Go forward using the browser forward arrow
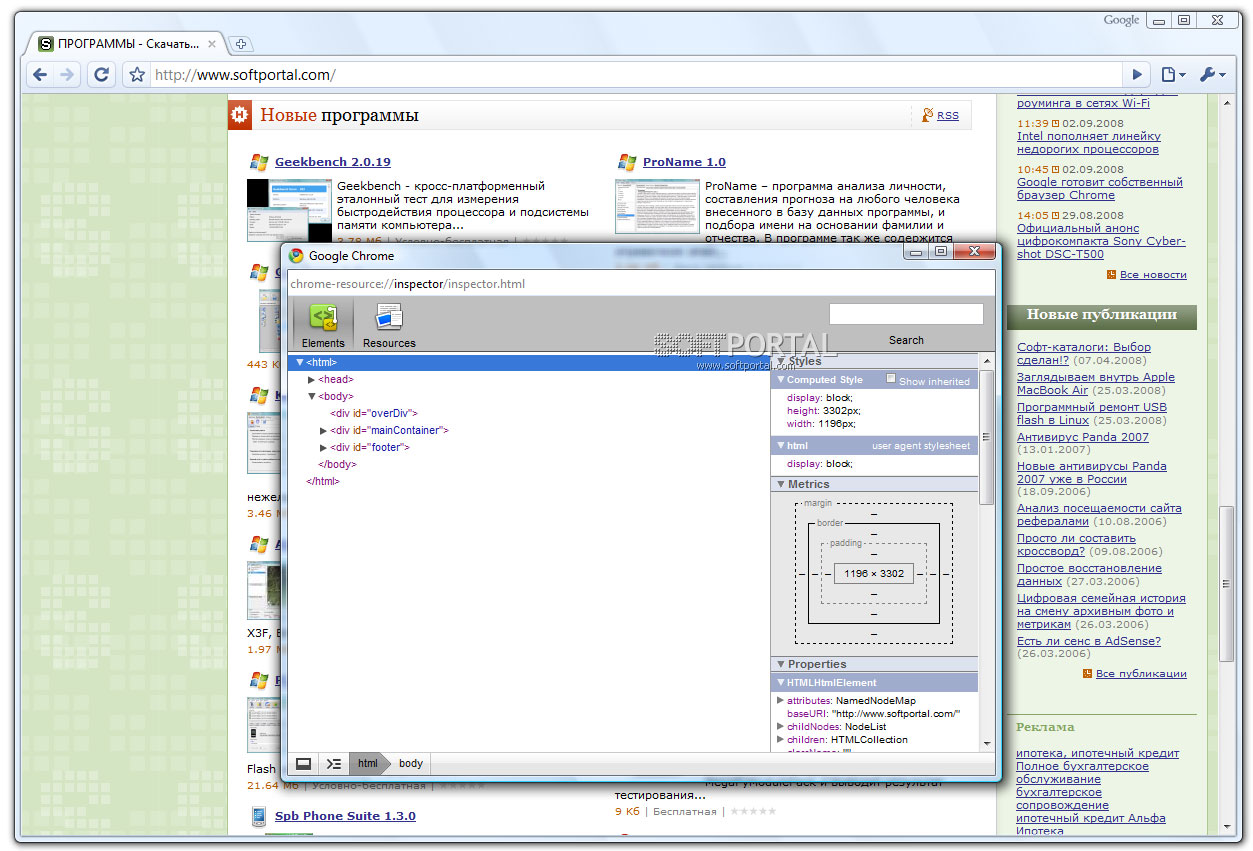Image resolution: width=1253 pixels, height=851 pixels. tap(67, 75)
